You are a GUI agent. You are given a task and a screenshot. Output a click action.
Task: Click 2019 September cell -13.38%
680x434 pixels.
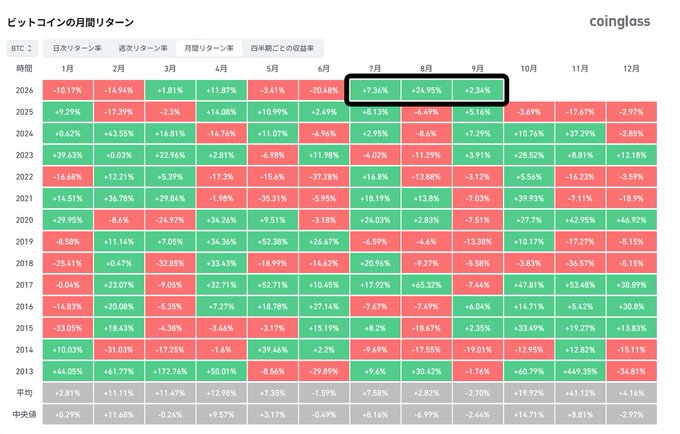click(x=477, y=241)
